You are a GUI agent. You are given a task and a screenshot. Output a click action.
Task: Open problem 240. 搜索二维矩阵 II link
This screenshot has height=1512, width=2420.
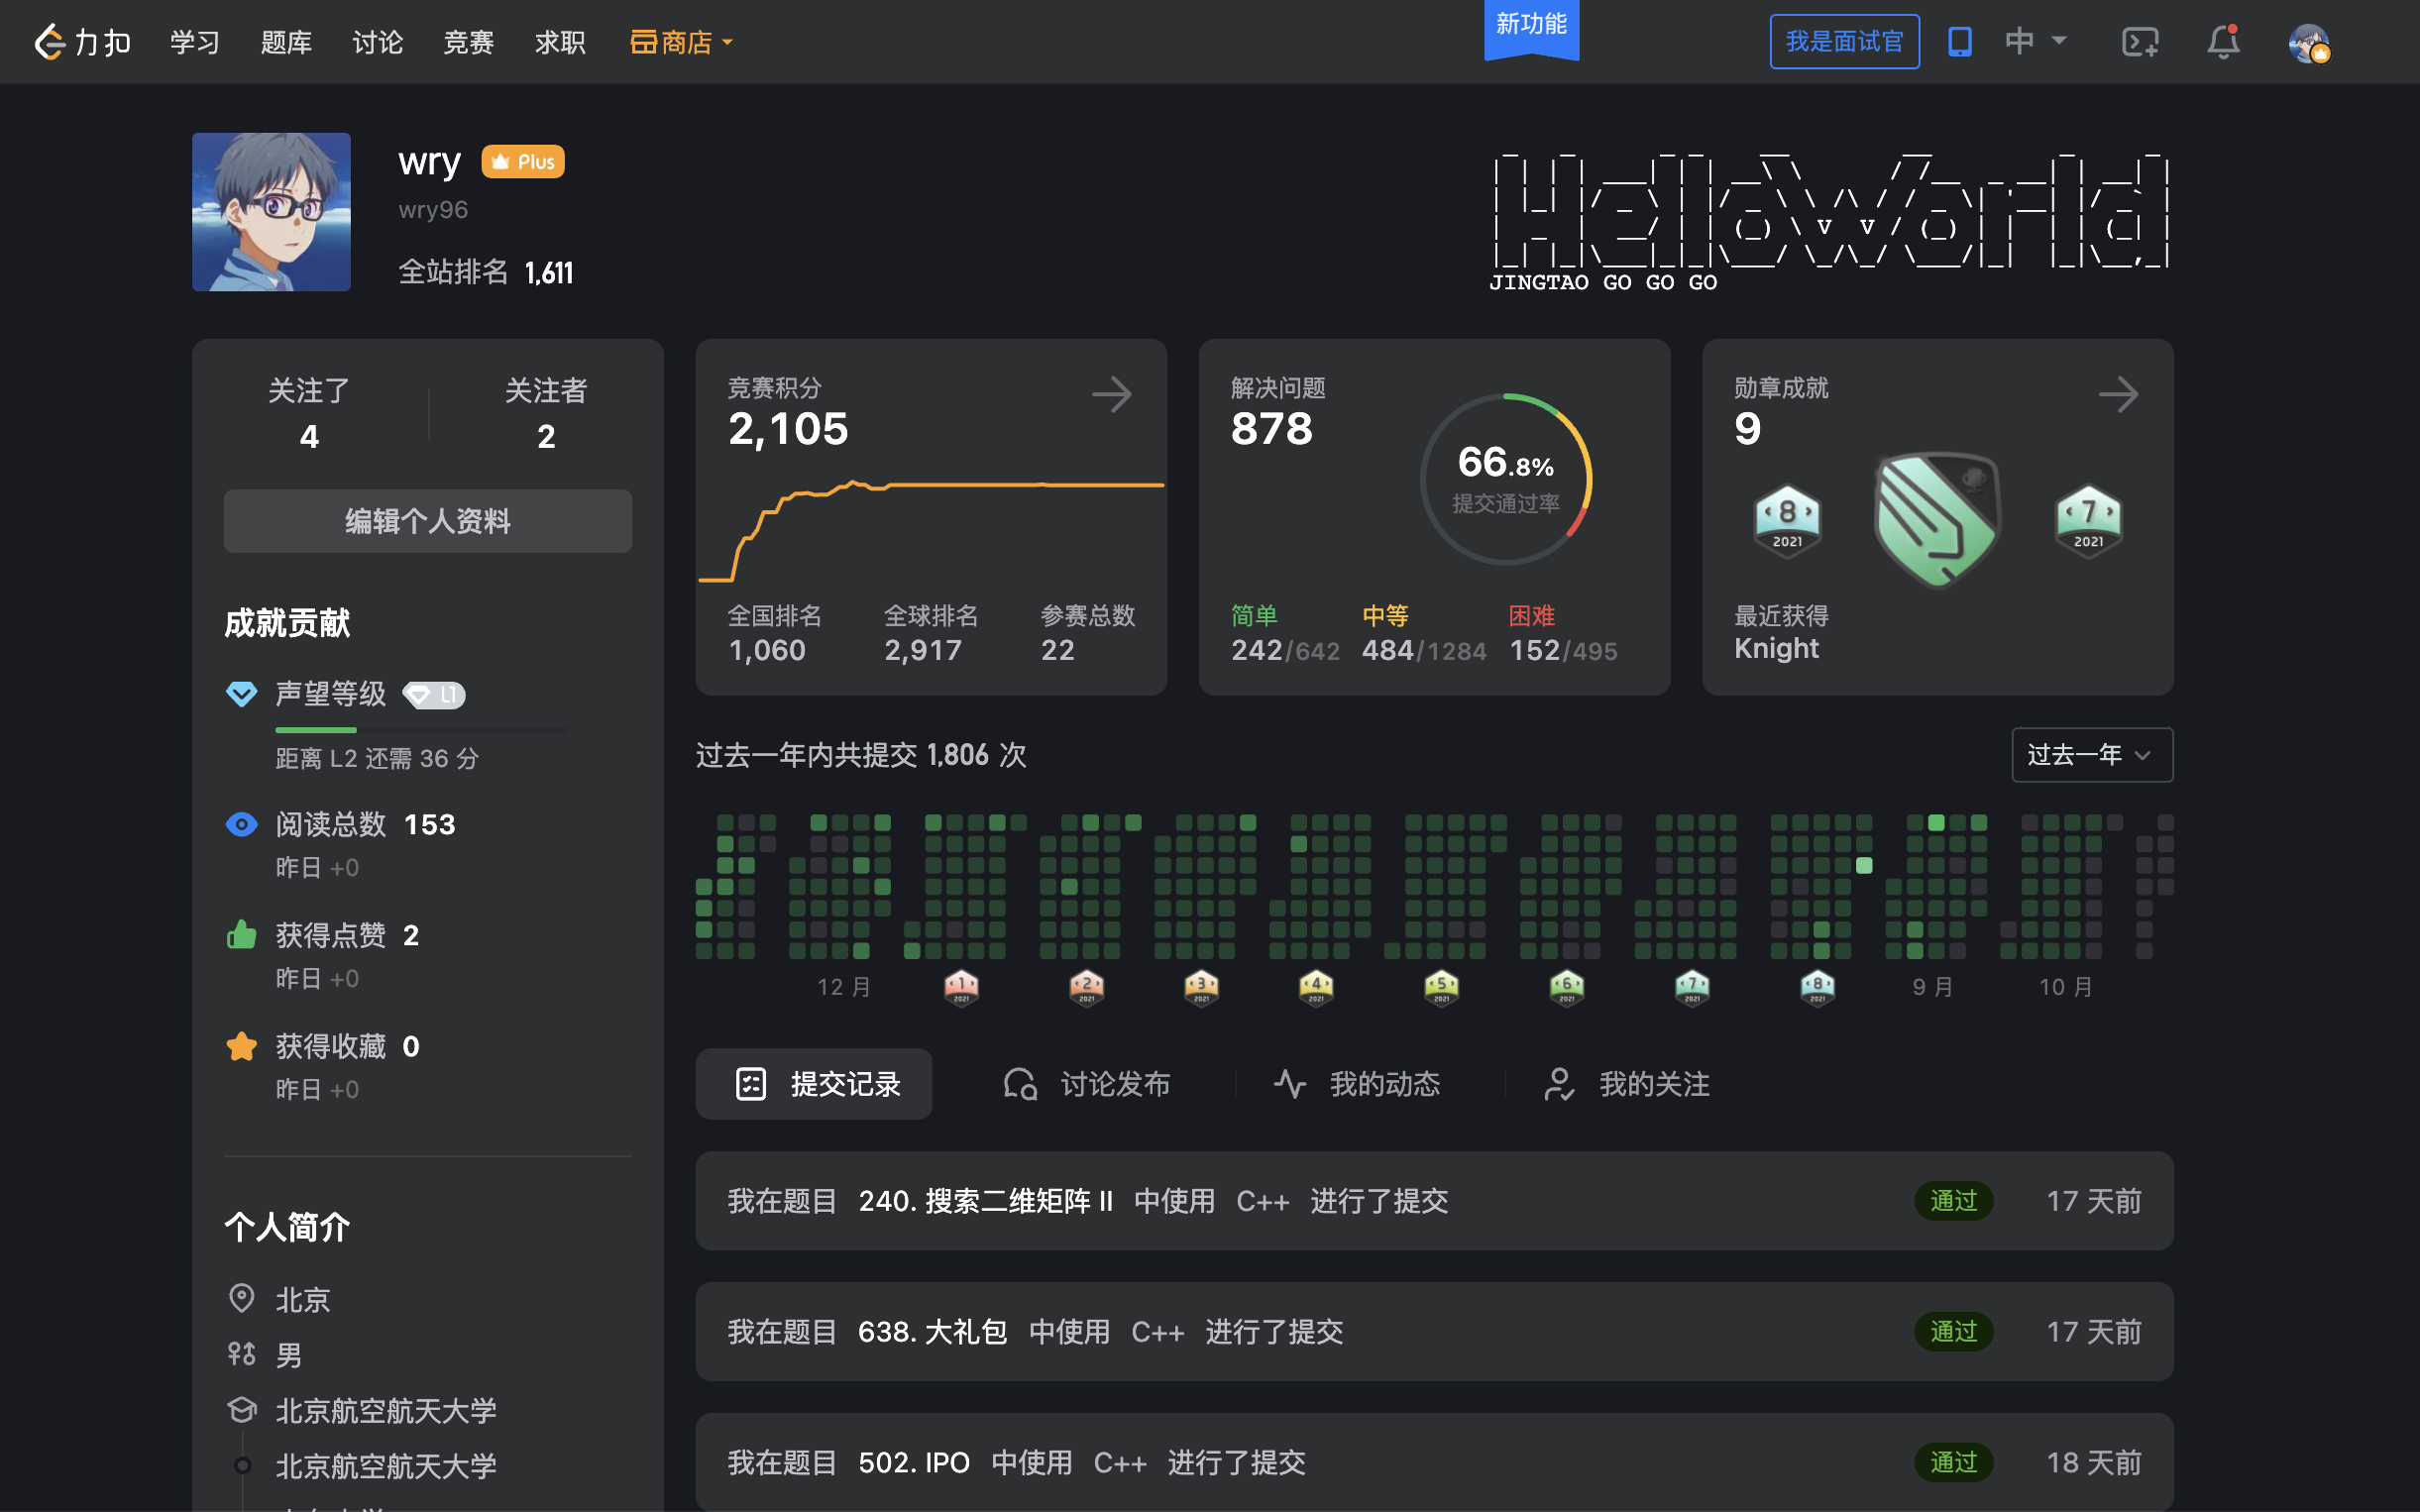985,1201
